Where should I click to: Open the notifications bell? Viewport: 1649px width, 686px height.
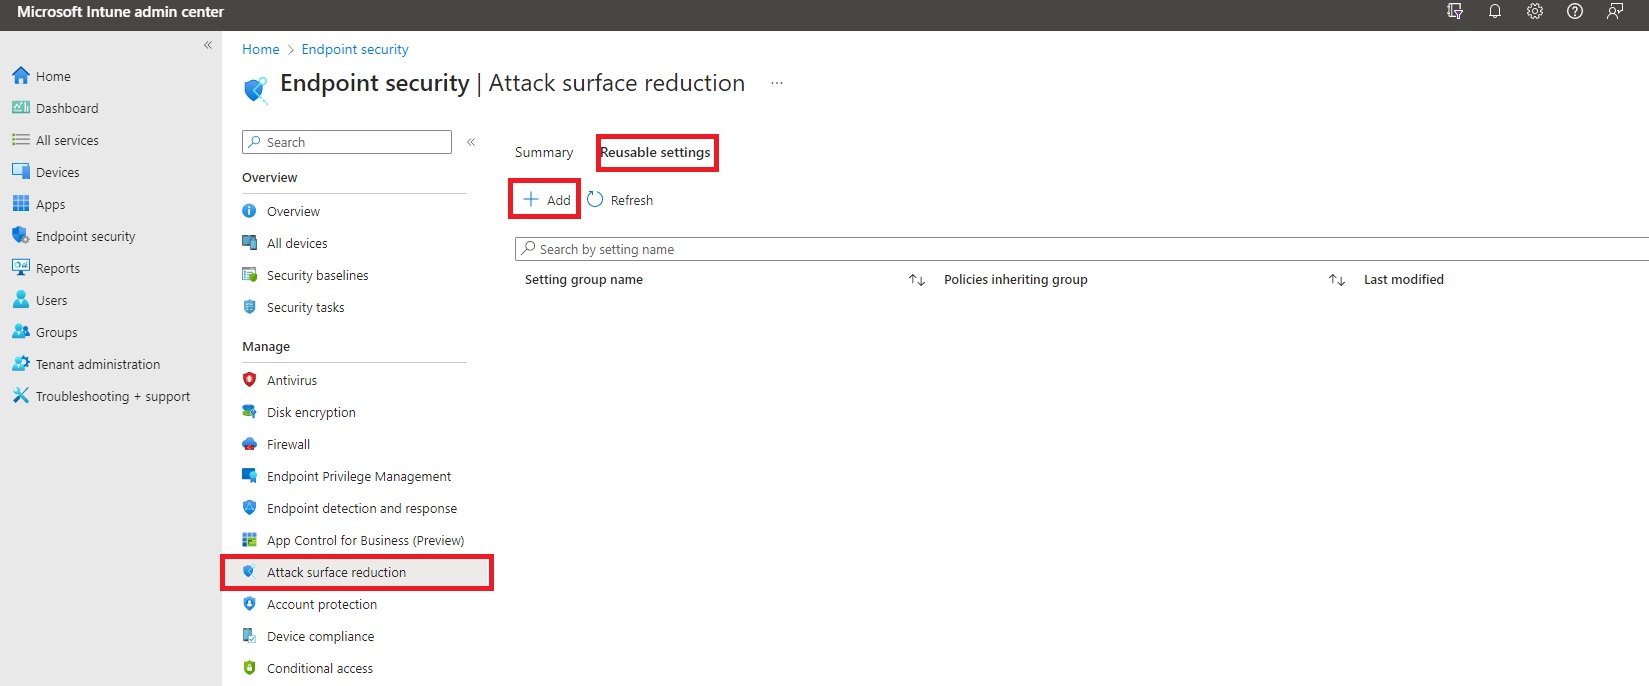(1495, 12)
